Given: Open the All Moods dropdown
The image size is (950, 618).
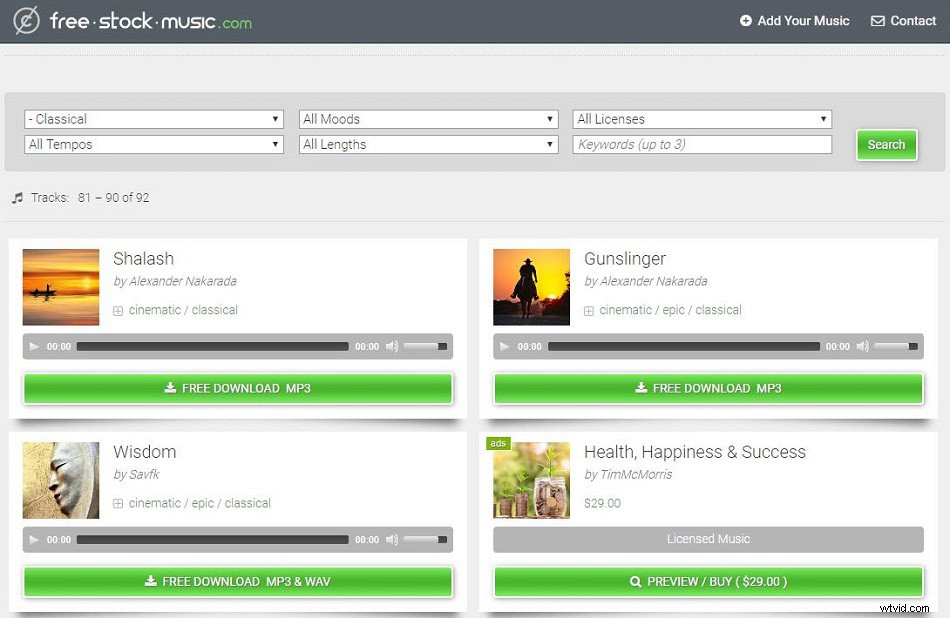Looking at the screenshot, I should point(428,118).
